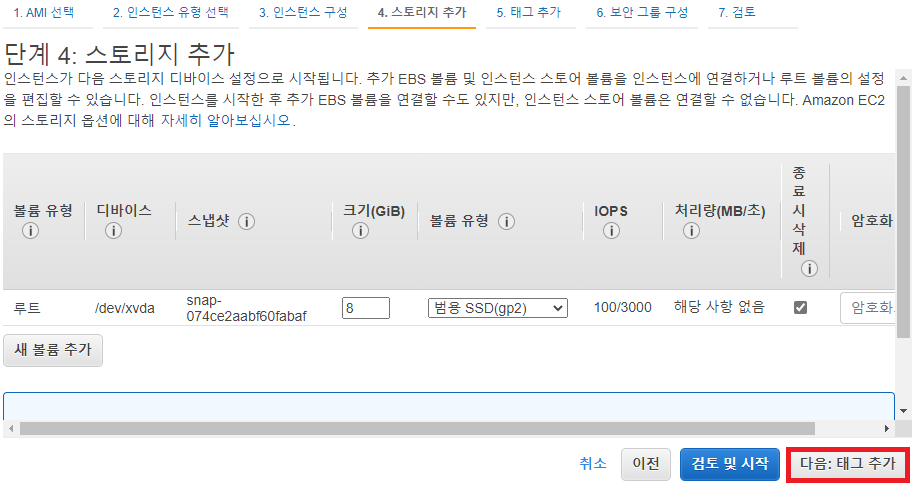Click vertical scrollbar up arrow
The height and width of the screenshot is (487, 918).
tap(904, 78)
